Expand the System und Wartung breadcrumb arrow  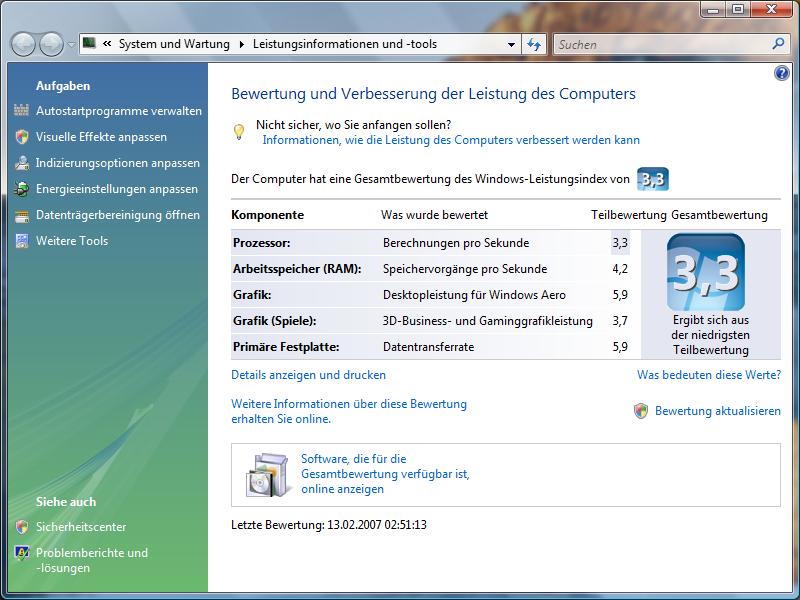click(x=241, y=44)
